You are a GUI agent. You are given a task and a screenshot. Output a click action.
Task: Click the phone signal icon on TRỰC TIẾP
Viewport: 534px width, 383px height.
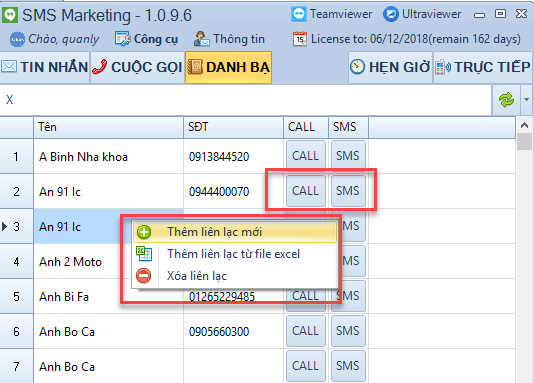pos(443,67)
